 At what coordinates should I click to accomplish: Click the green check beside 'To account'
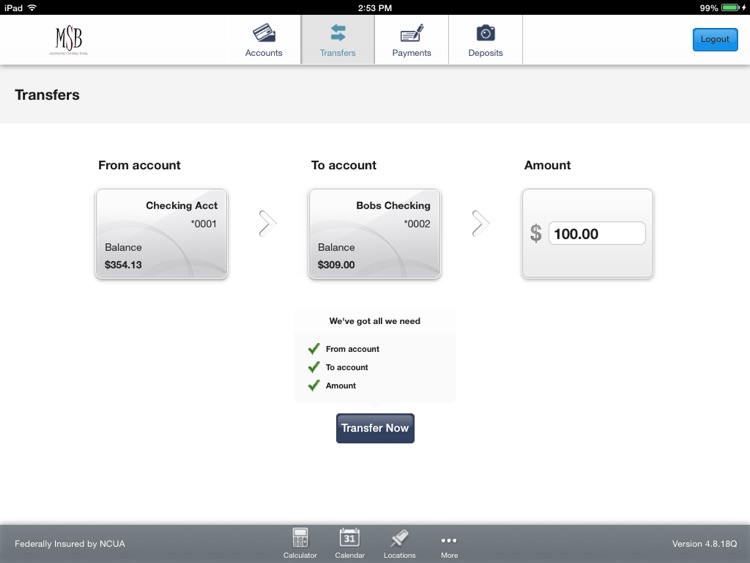[x=314, y=367]
